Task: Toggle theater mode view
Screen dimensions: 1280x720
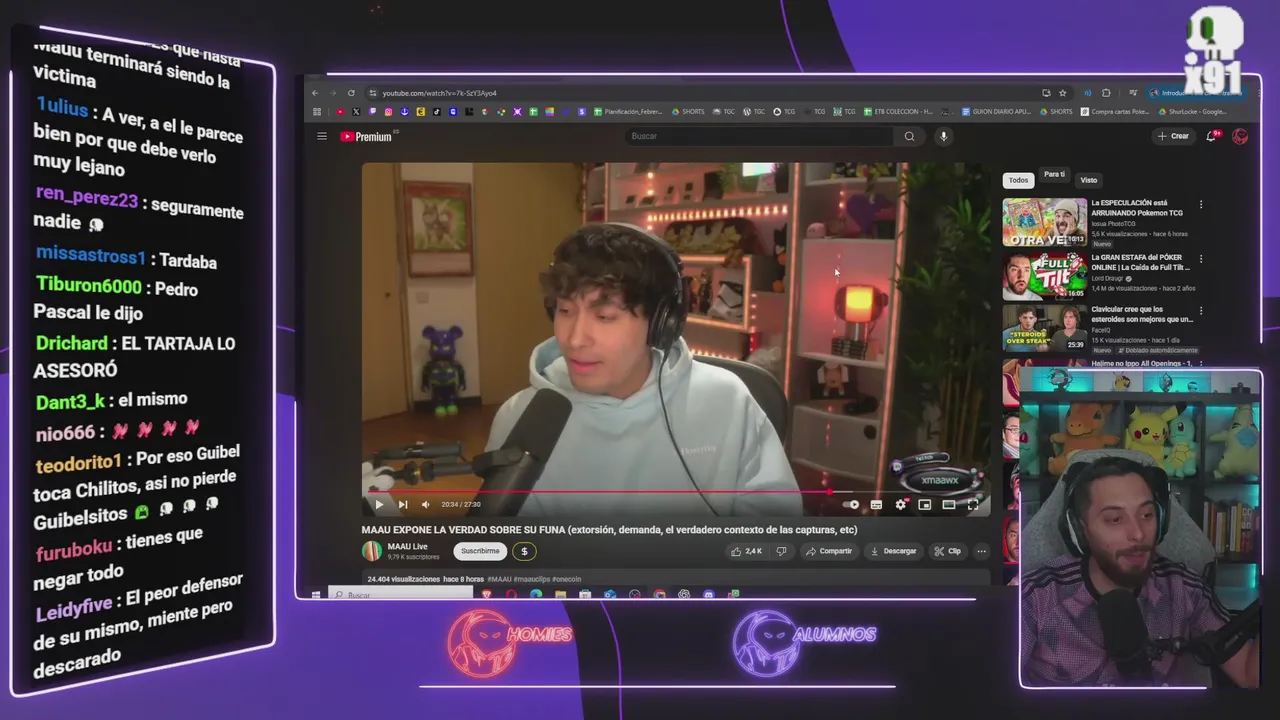Action: point(949,504)
